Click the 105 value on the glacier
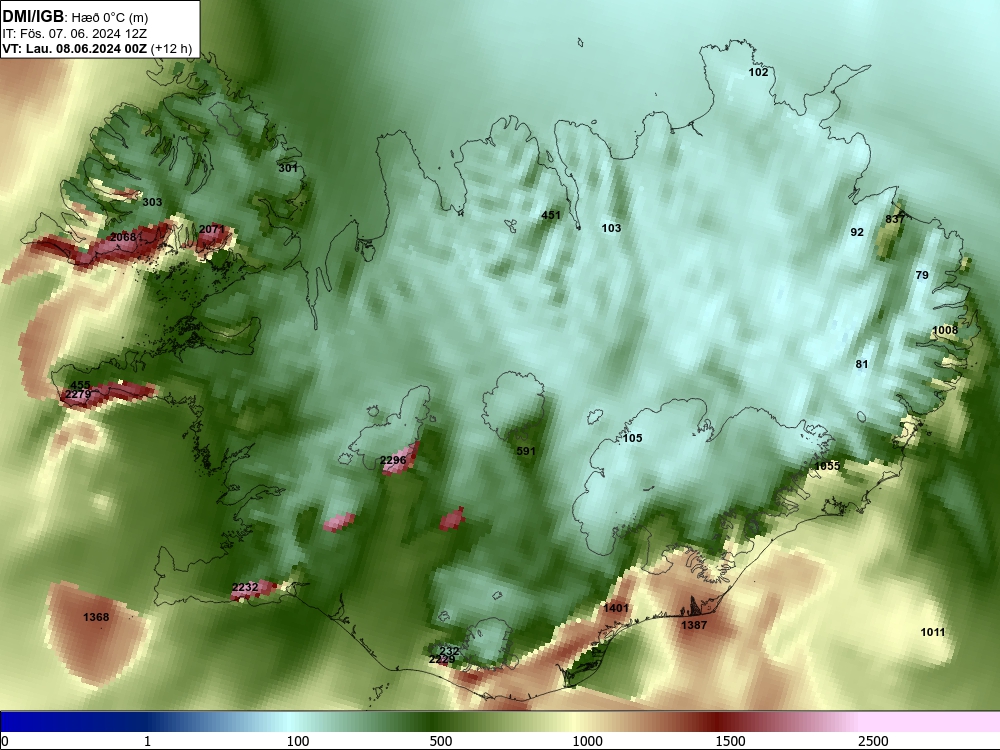Screen dimensions: 1000x750 tap(632, 438)
